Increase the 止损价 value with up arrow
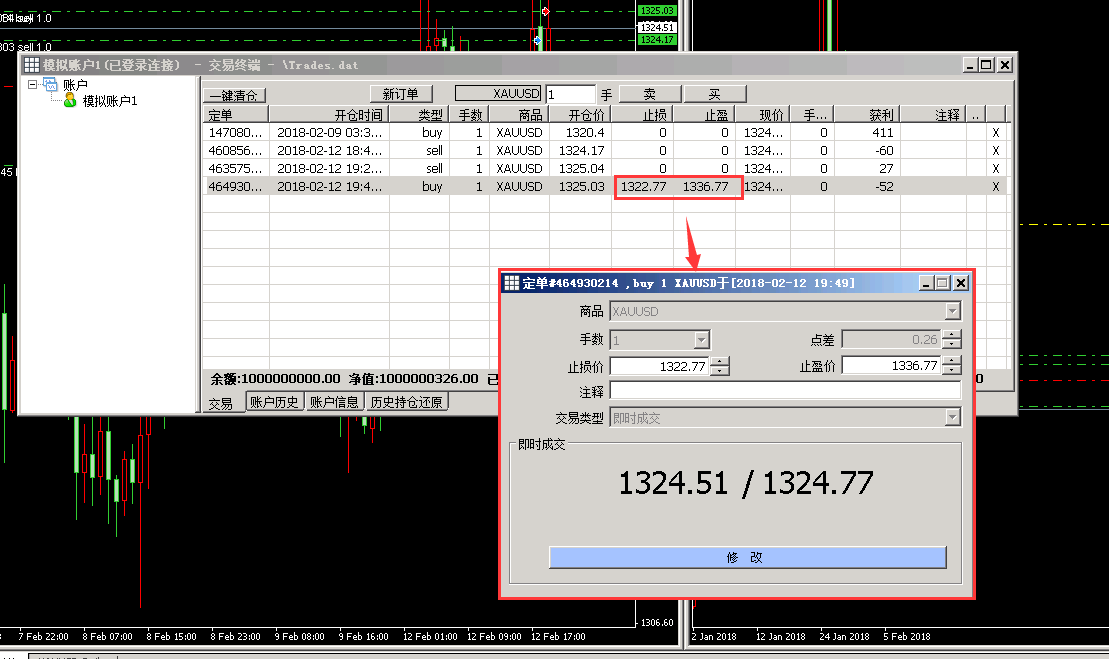This screenshot has height=659, width=1109. point(719,361)
